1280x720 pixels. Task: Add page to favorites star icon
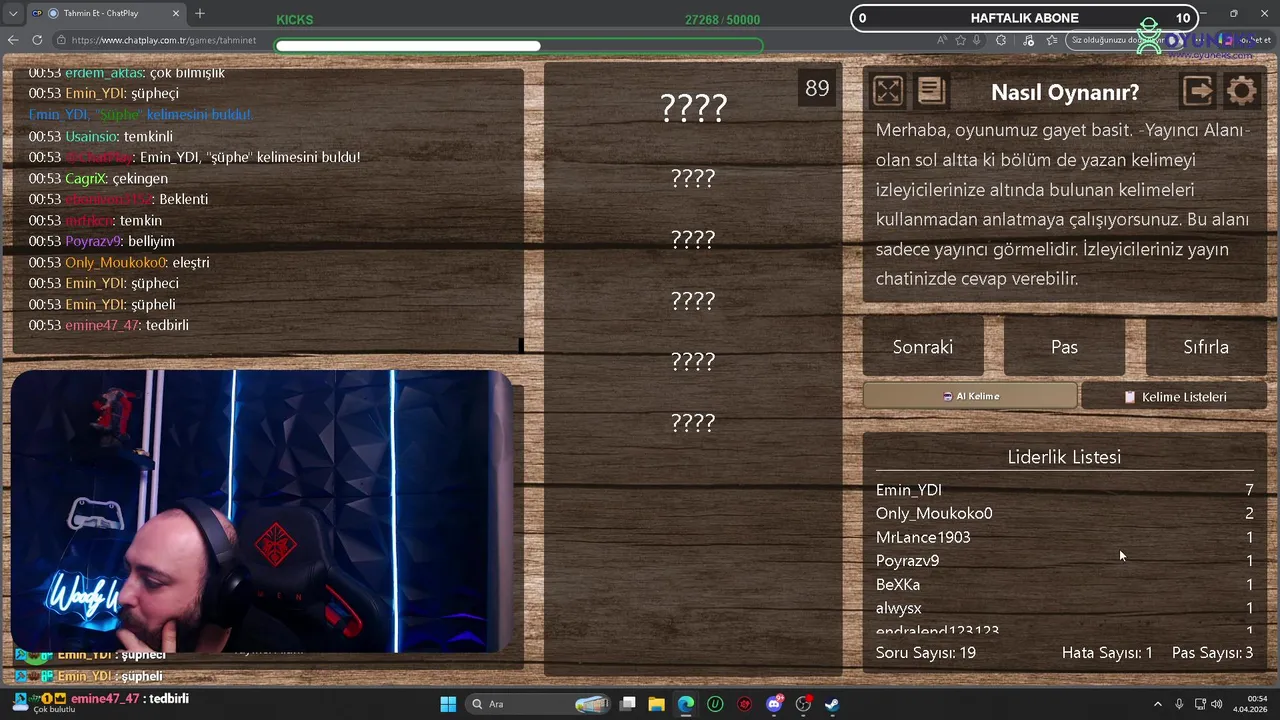tap(961, 40)
